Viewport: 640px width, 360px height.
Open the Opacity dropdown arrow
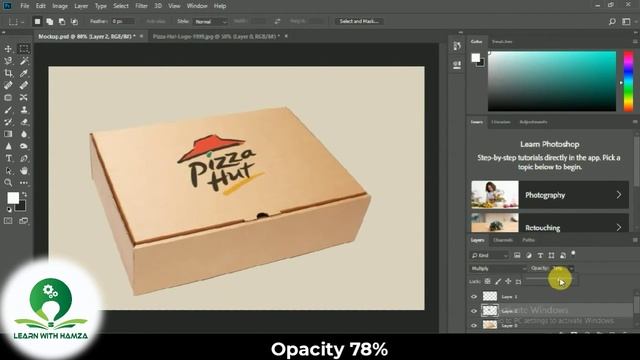coord(571,269)
